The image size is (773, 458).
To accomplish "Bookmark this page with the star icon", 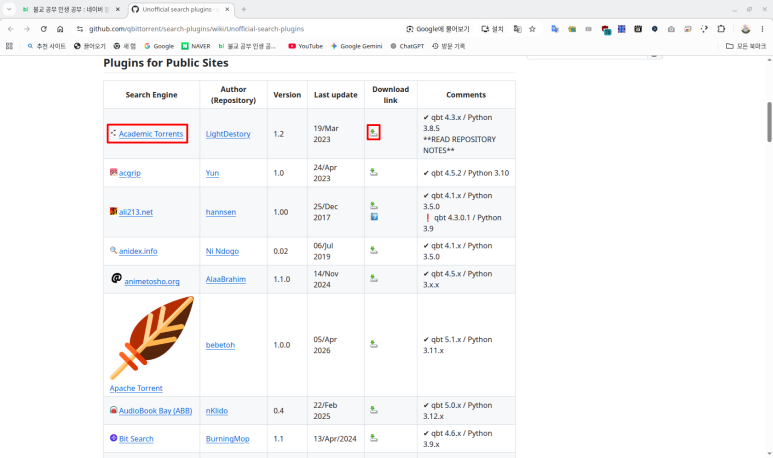I will [532, 29].
